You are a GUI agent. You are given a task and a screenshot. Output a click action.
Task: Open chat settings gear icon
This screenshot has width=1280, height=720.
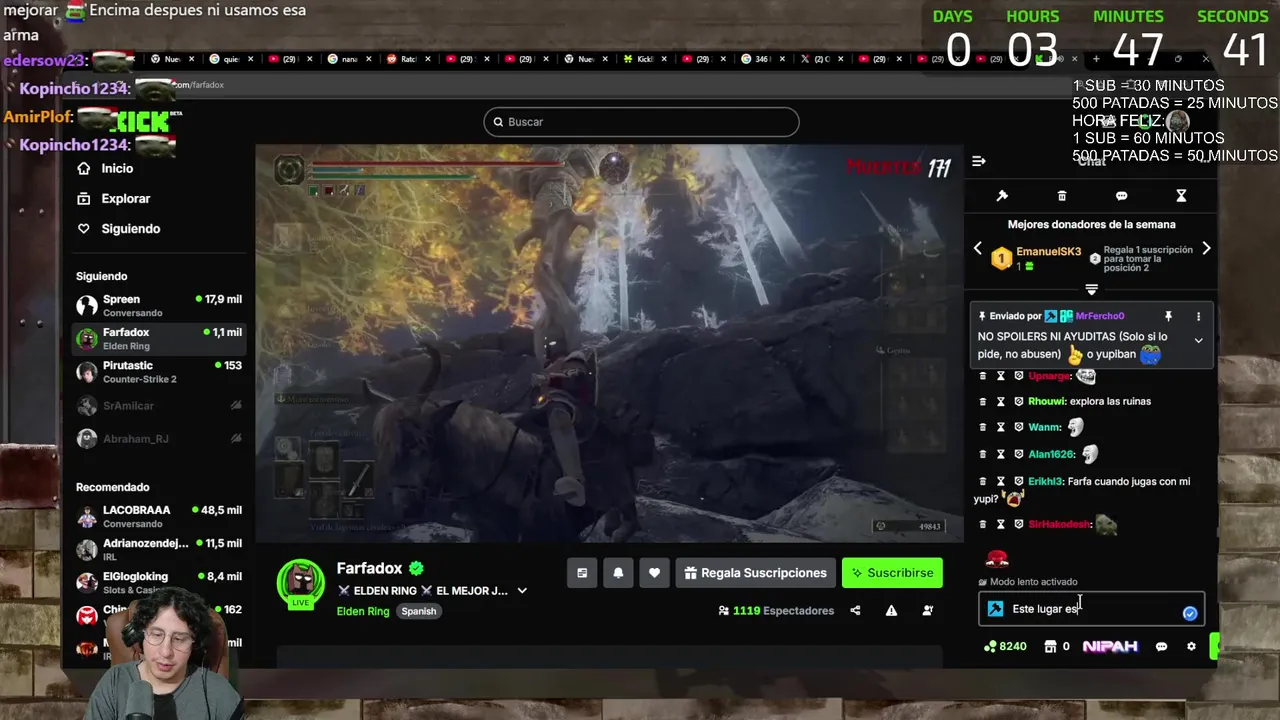click(1191, 646)
